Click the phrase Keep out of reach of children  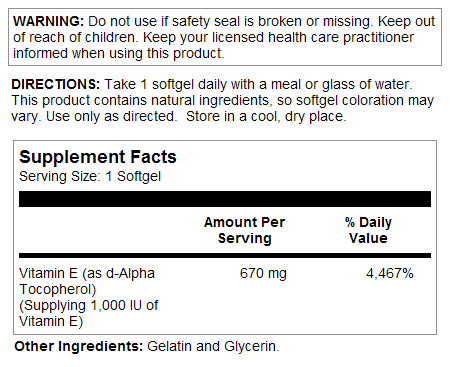pyautogui.click(x=224, y=29)
